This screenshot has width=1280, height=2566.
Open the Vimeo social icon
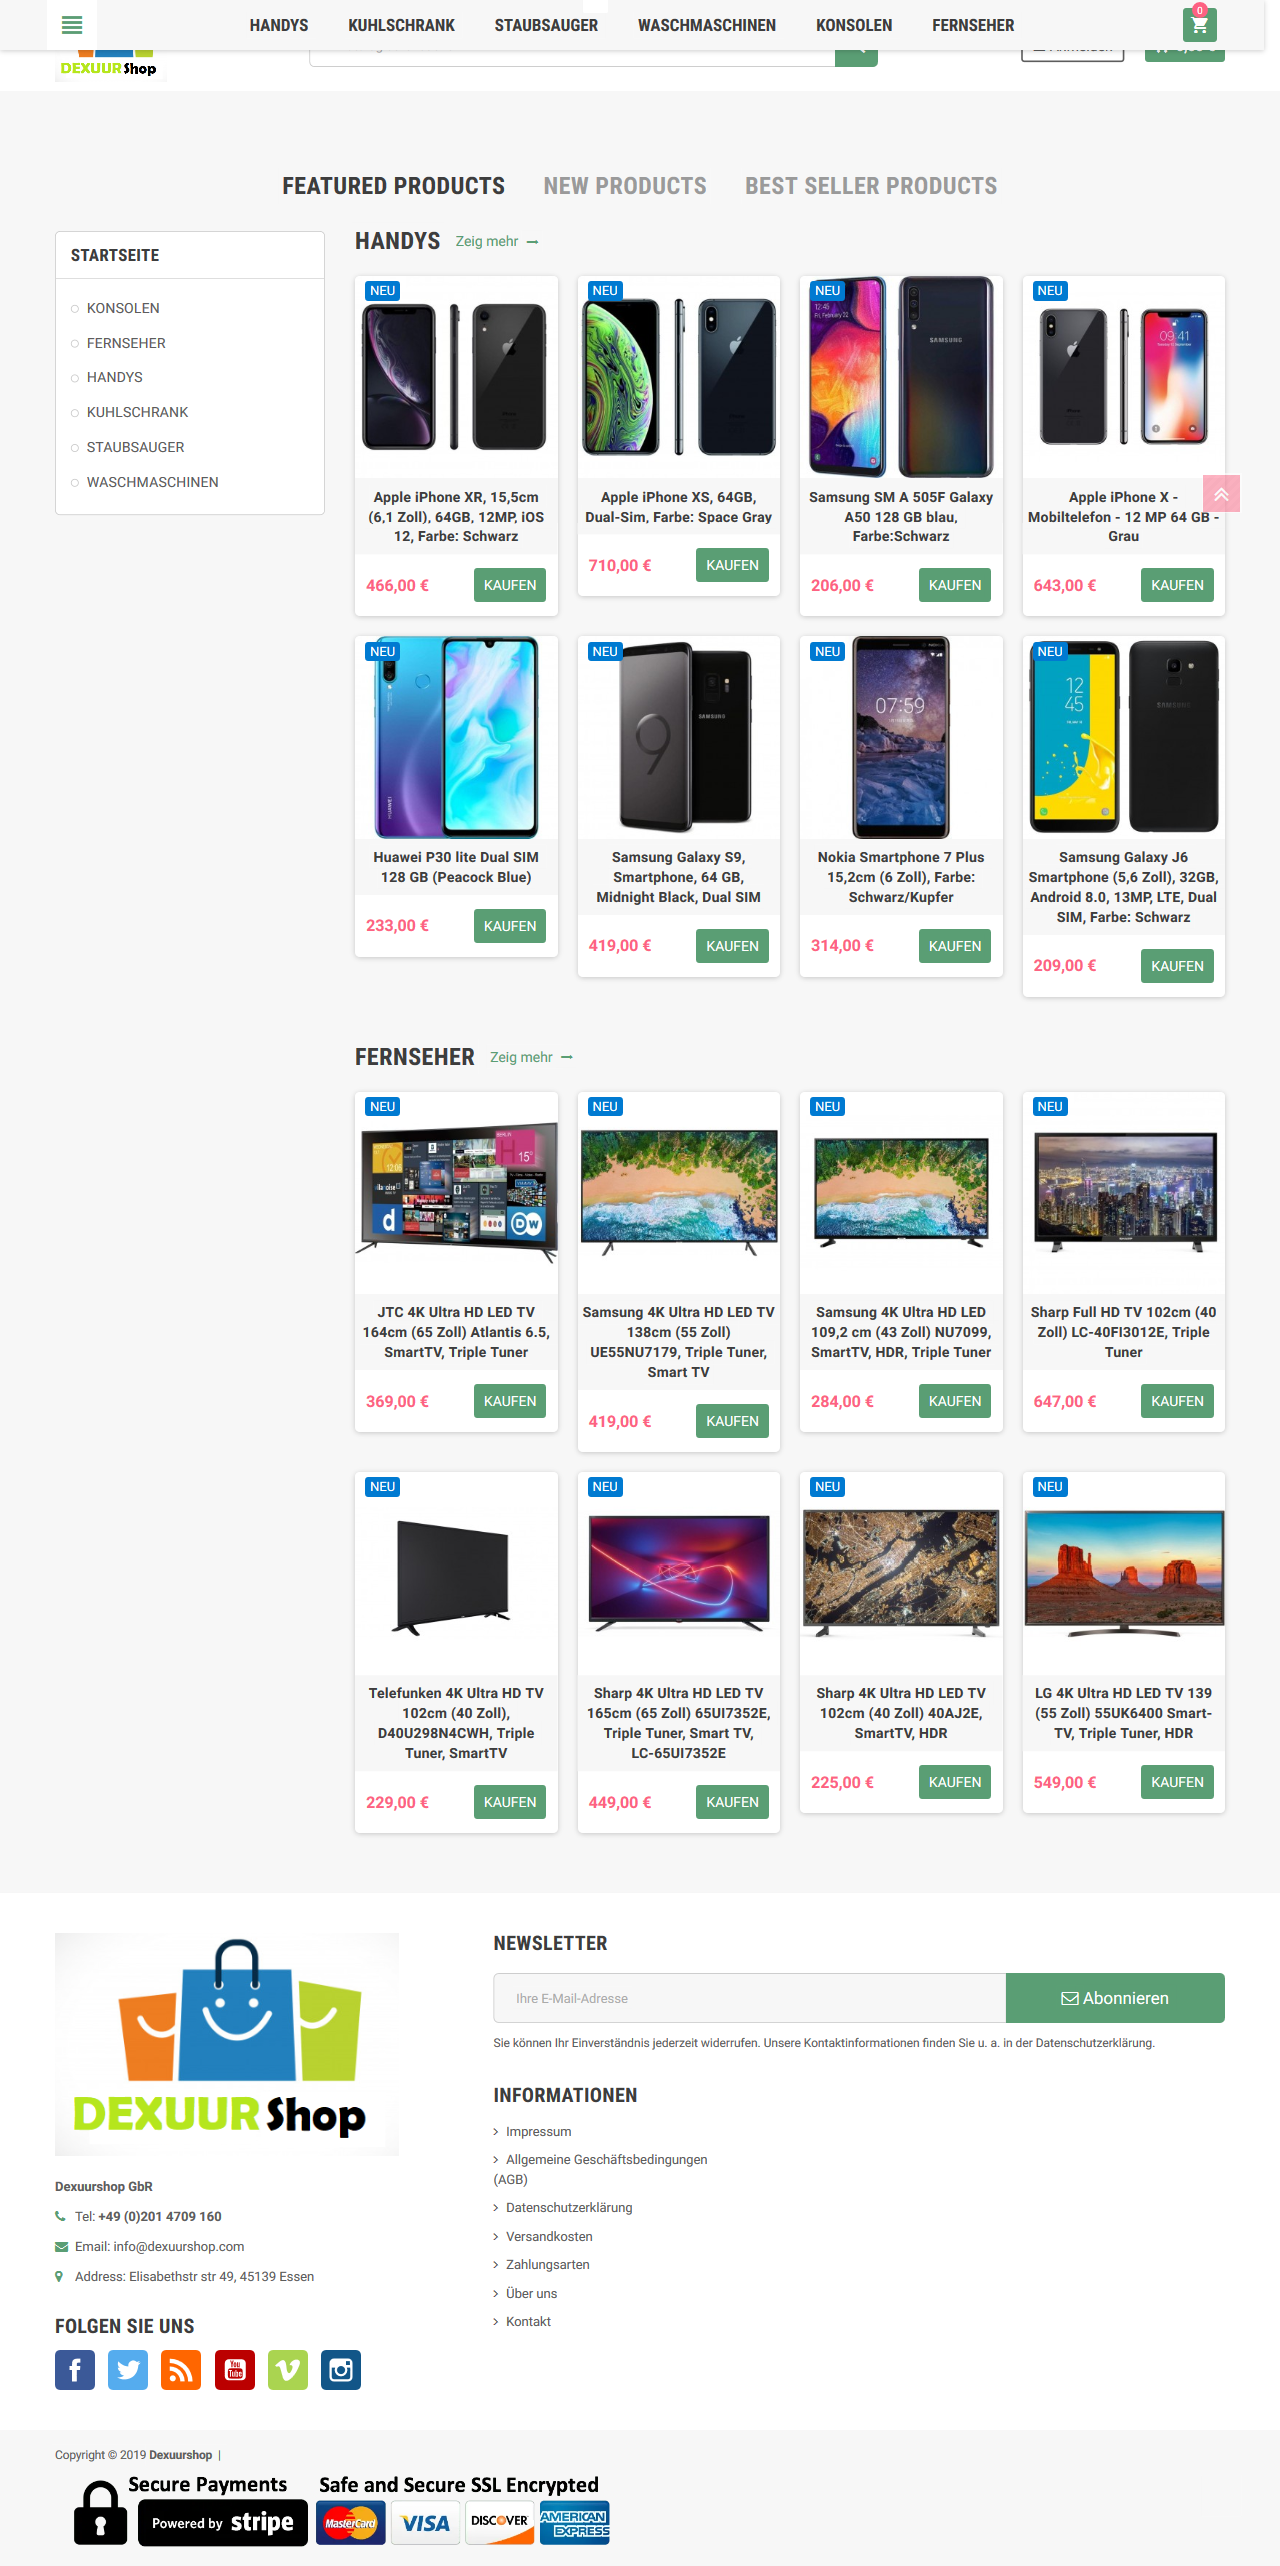coord(288,2370)
